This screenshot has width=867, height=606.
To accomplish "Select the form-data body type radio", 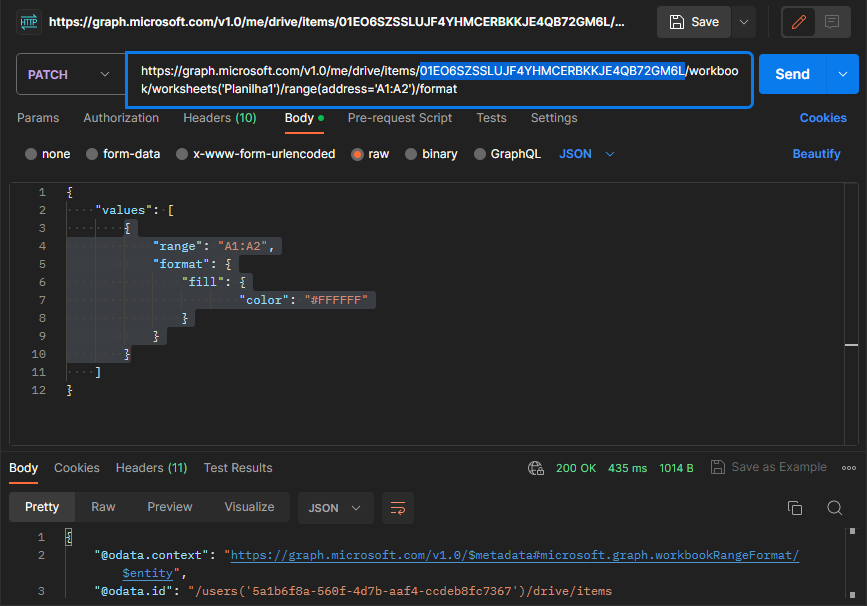I will [92, 154].
